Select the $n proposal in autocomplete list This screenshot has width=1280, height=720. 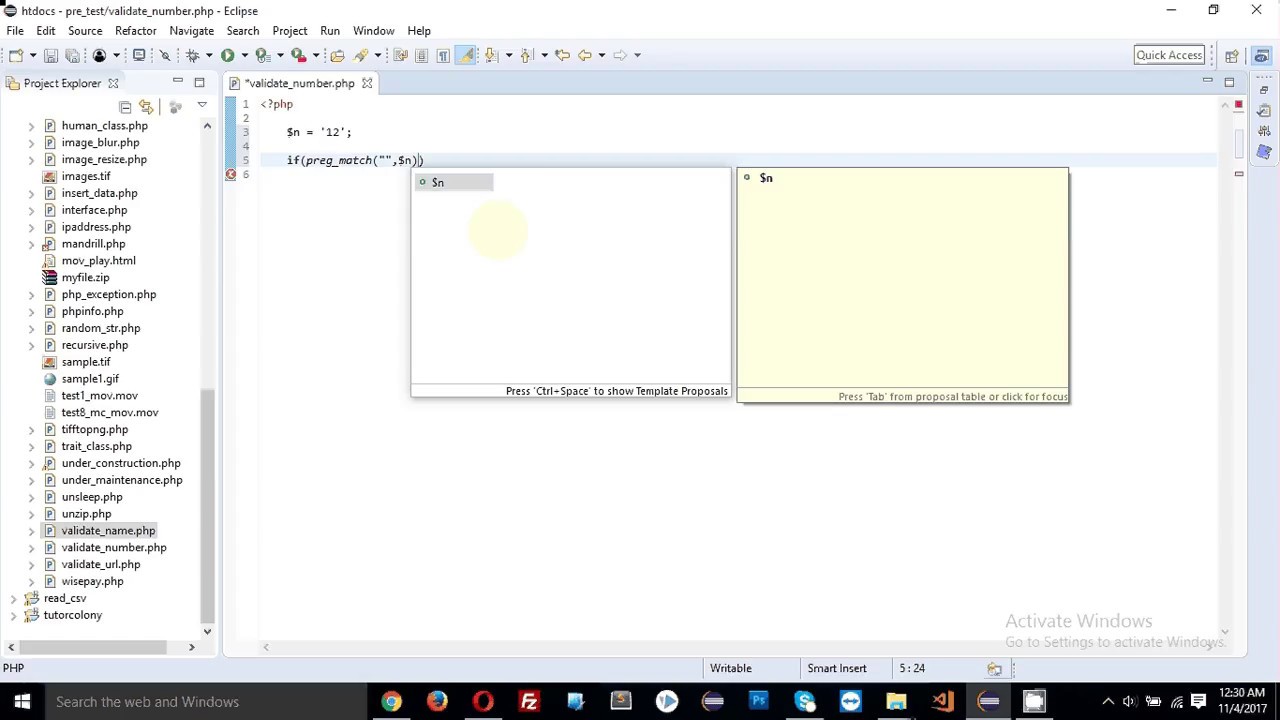point(455,182)
